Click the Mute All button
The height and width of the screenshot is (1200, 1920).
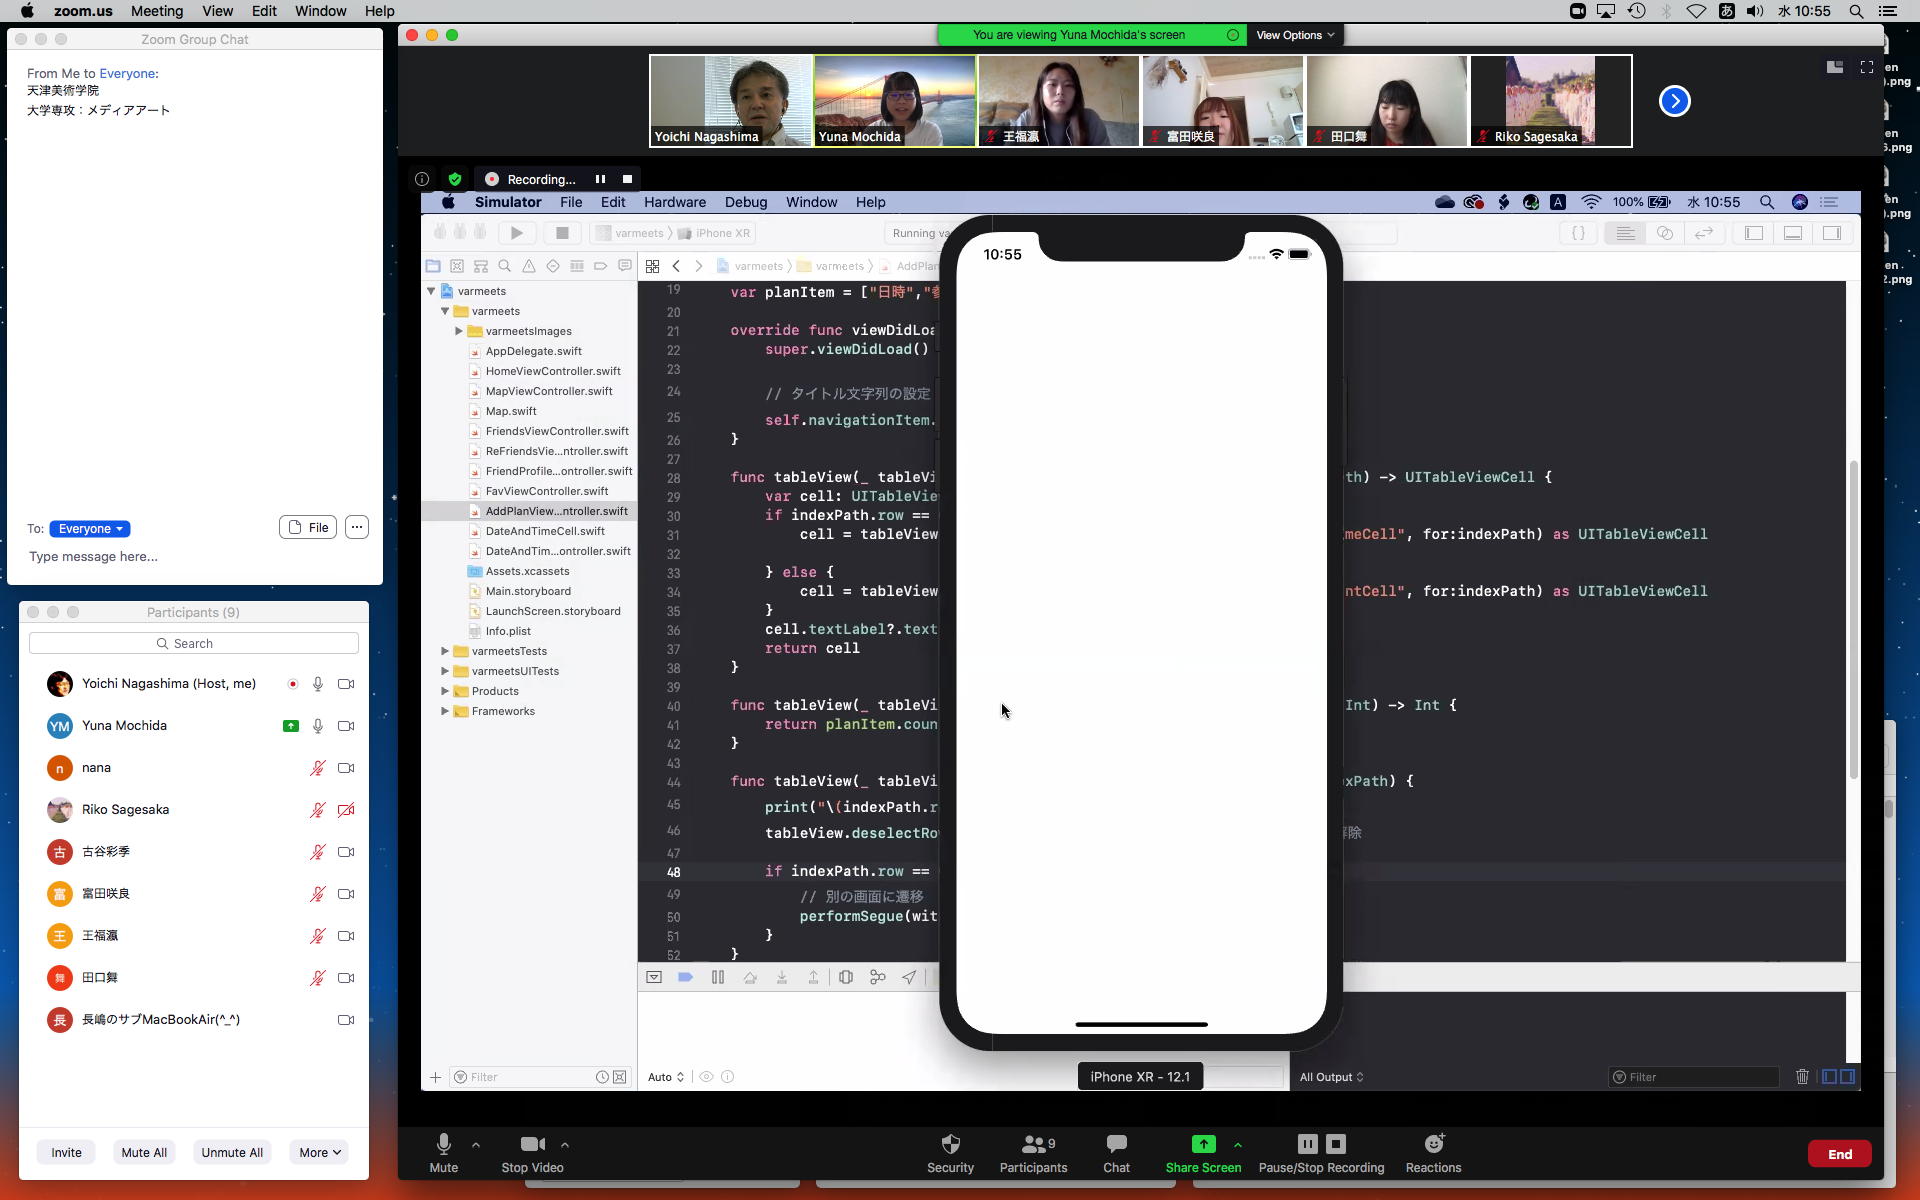click(x=144, y=1152)
